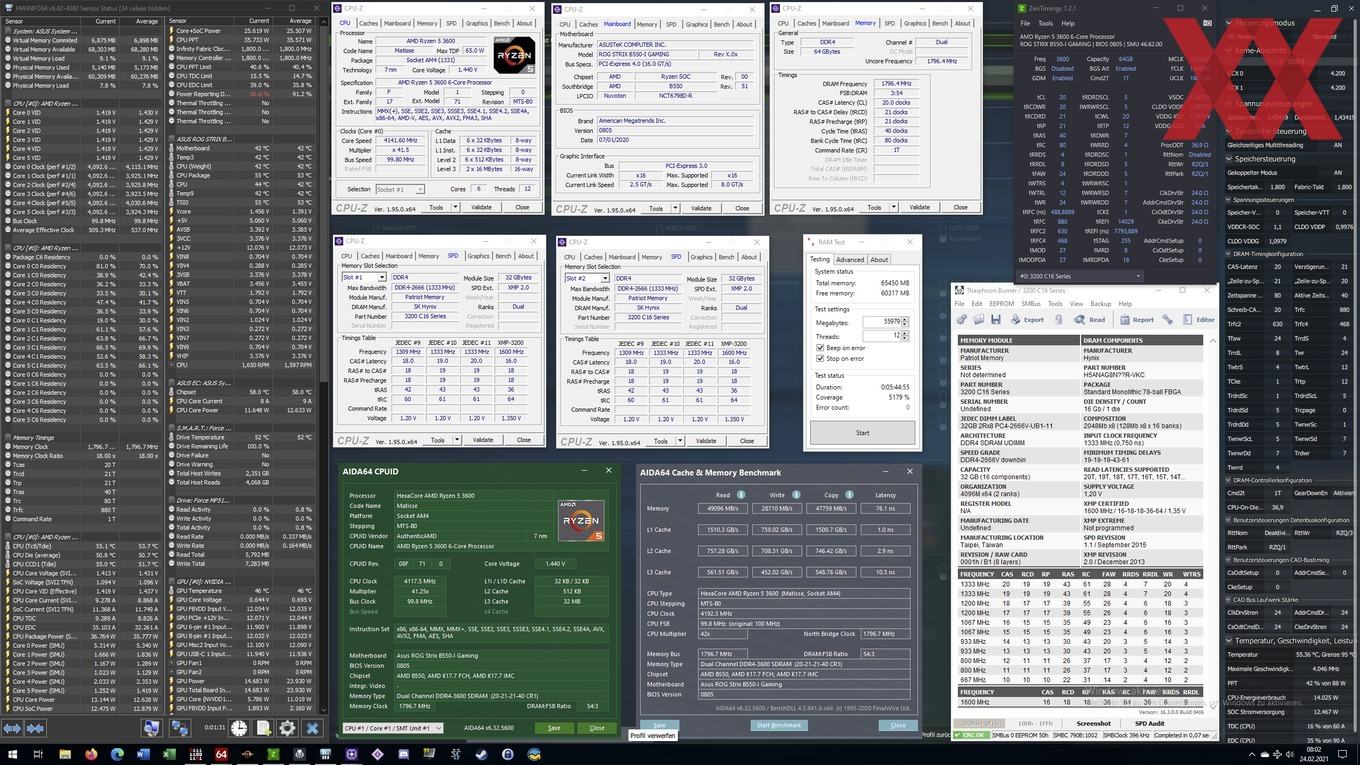Screen dimensions: 1360x765
Task: Click HWiNFO shrink columns arrows icon
Action: [x=36, y=728]
